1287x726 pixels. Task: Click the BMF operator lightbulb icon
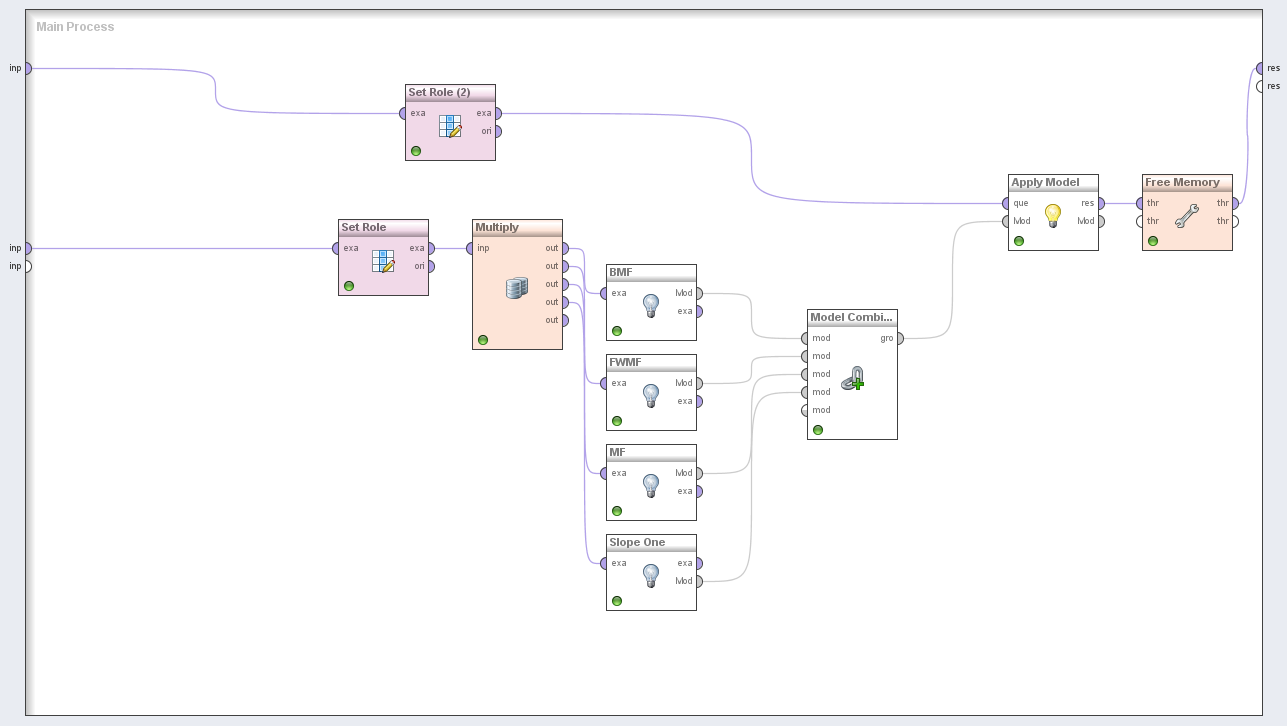coord(651,306)
